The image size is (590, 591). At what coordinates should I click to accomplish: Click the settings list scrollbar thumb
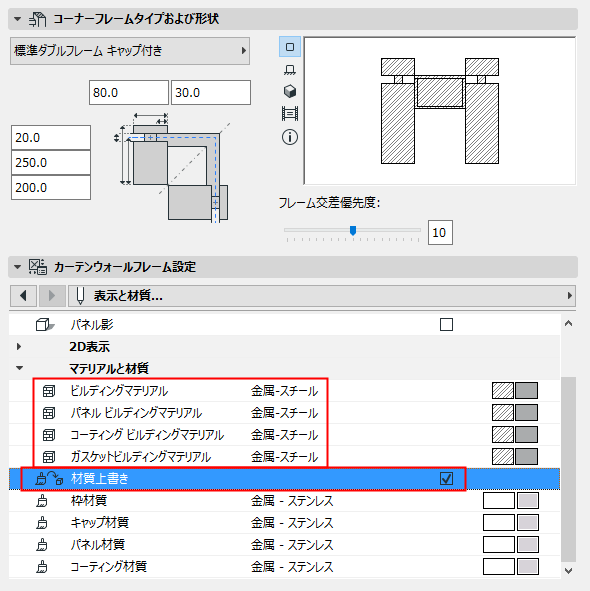(x=569, y=469)
